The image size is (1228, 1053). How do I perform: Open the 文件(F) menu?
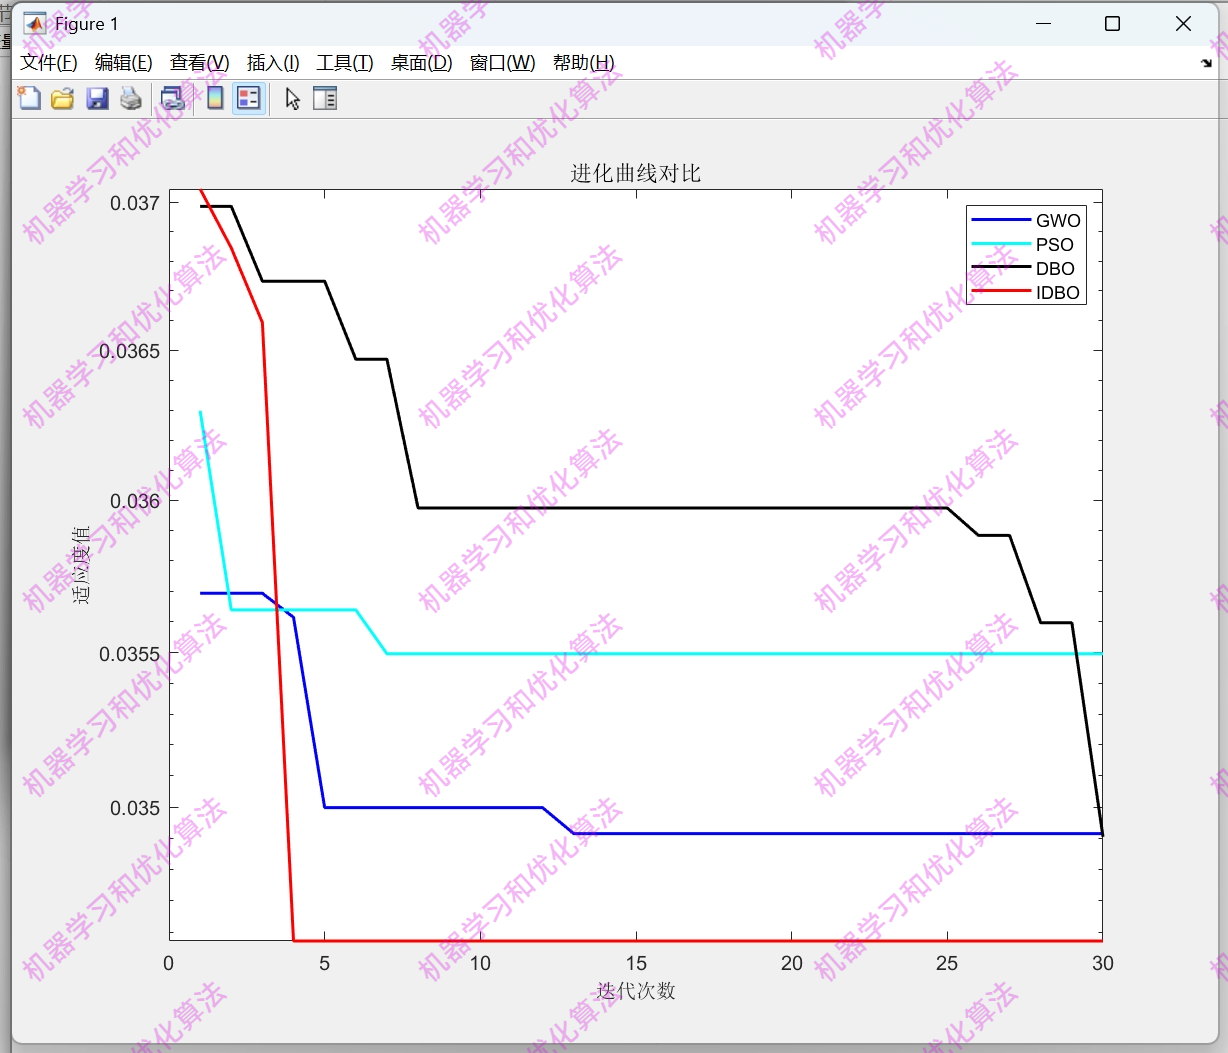pos(49,63)
